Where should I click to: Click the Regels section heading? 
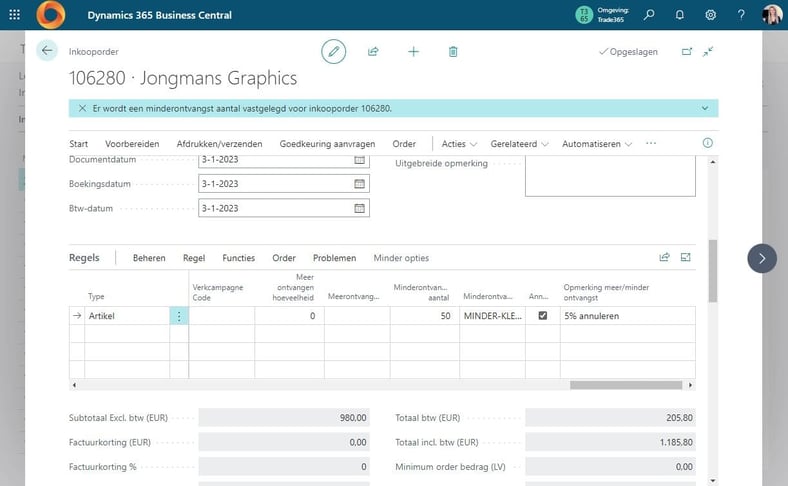pos(84,257)
